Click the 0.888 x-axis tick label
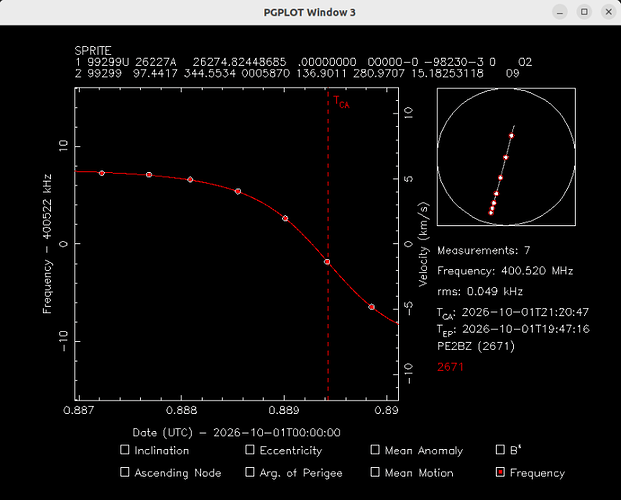 coord(182,410)
